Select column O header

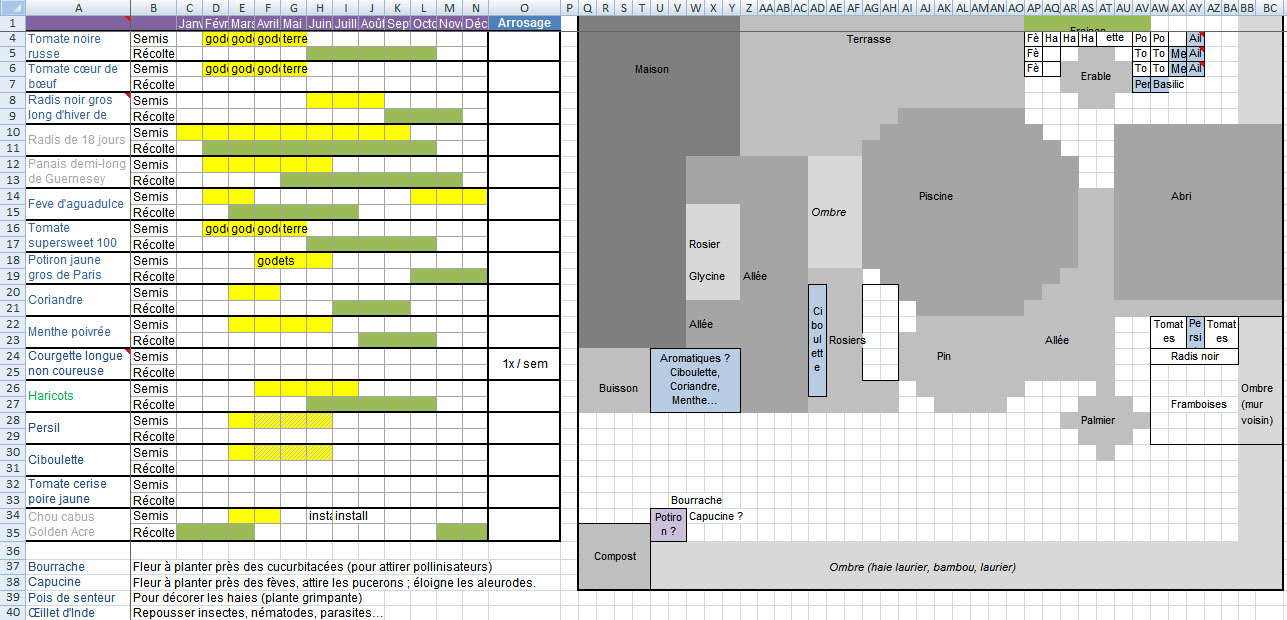(x=524, y=7)
